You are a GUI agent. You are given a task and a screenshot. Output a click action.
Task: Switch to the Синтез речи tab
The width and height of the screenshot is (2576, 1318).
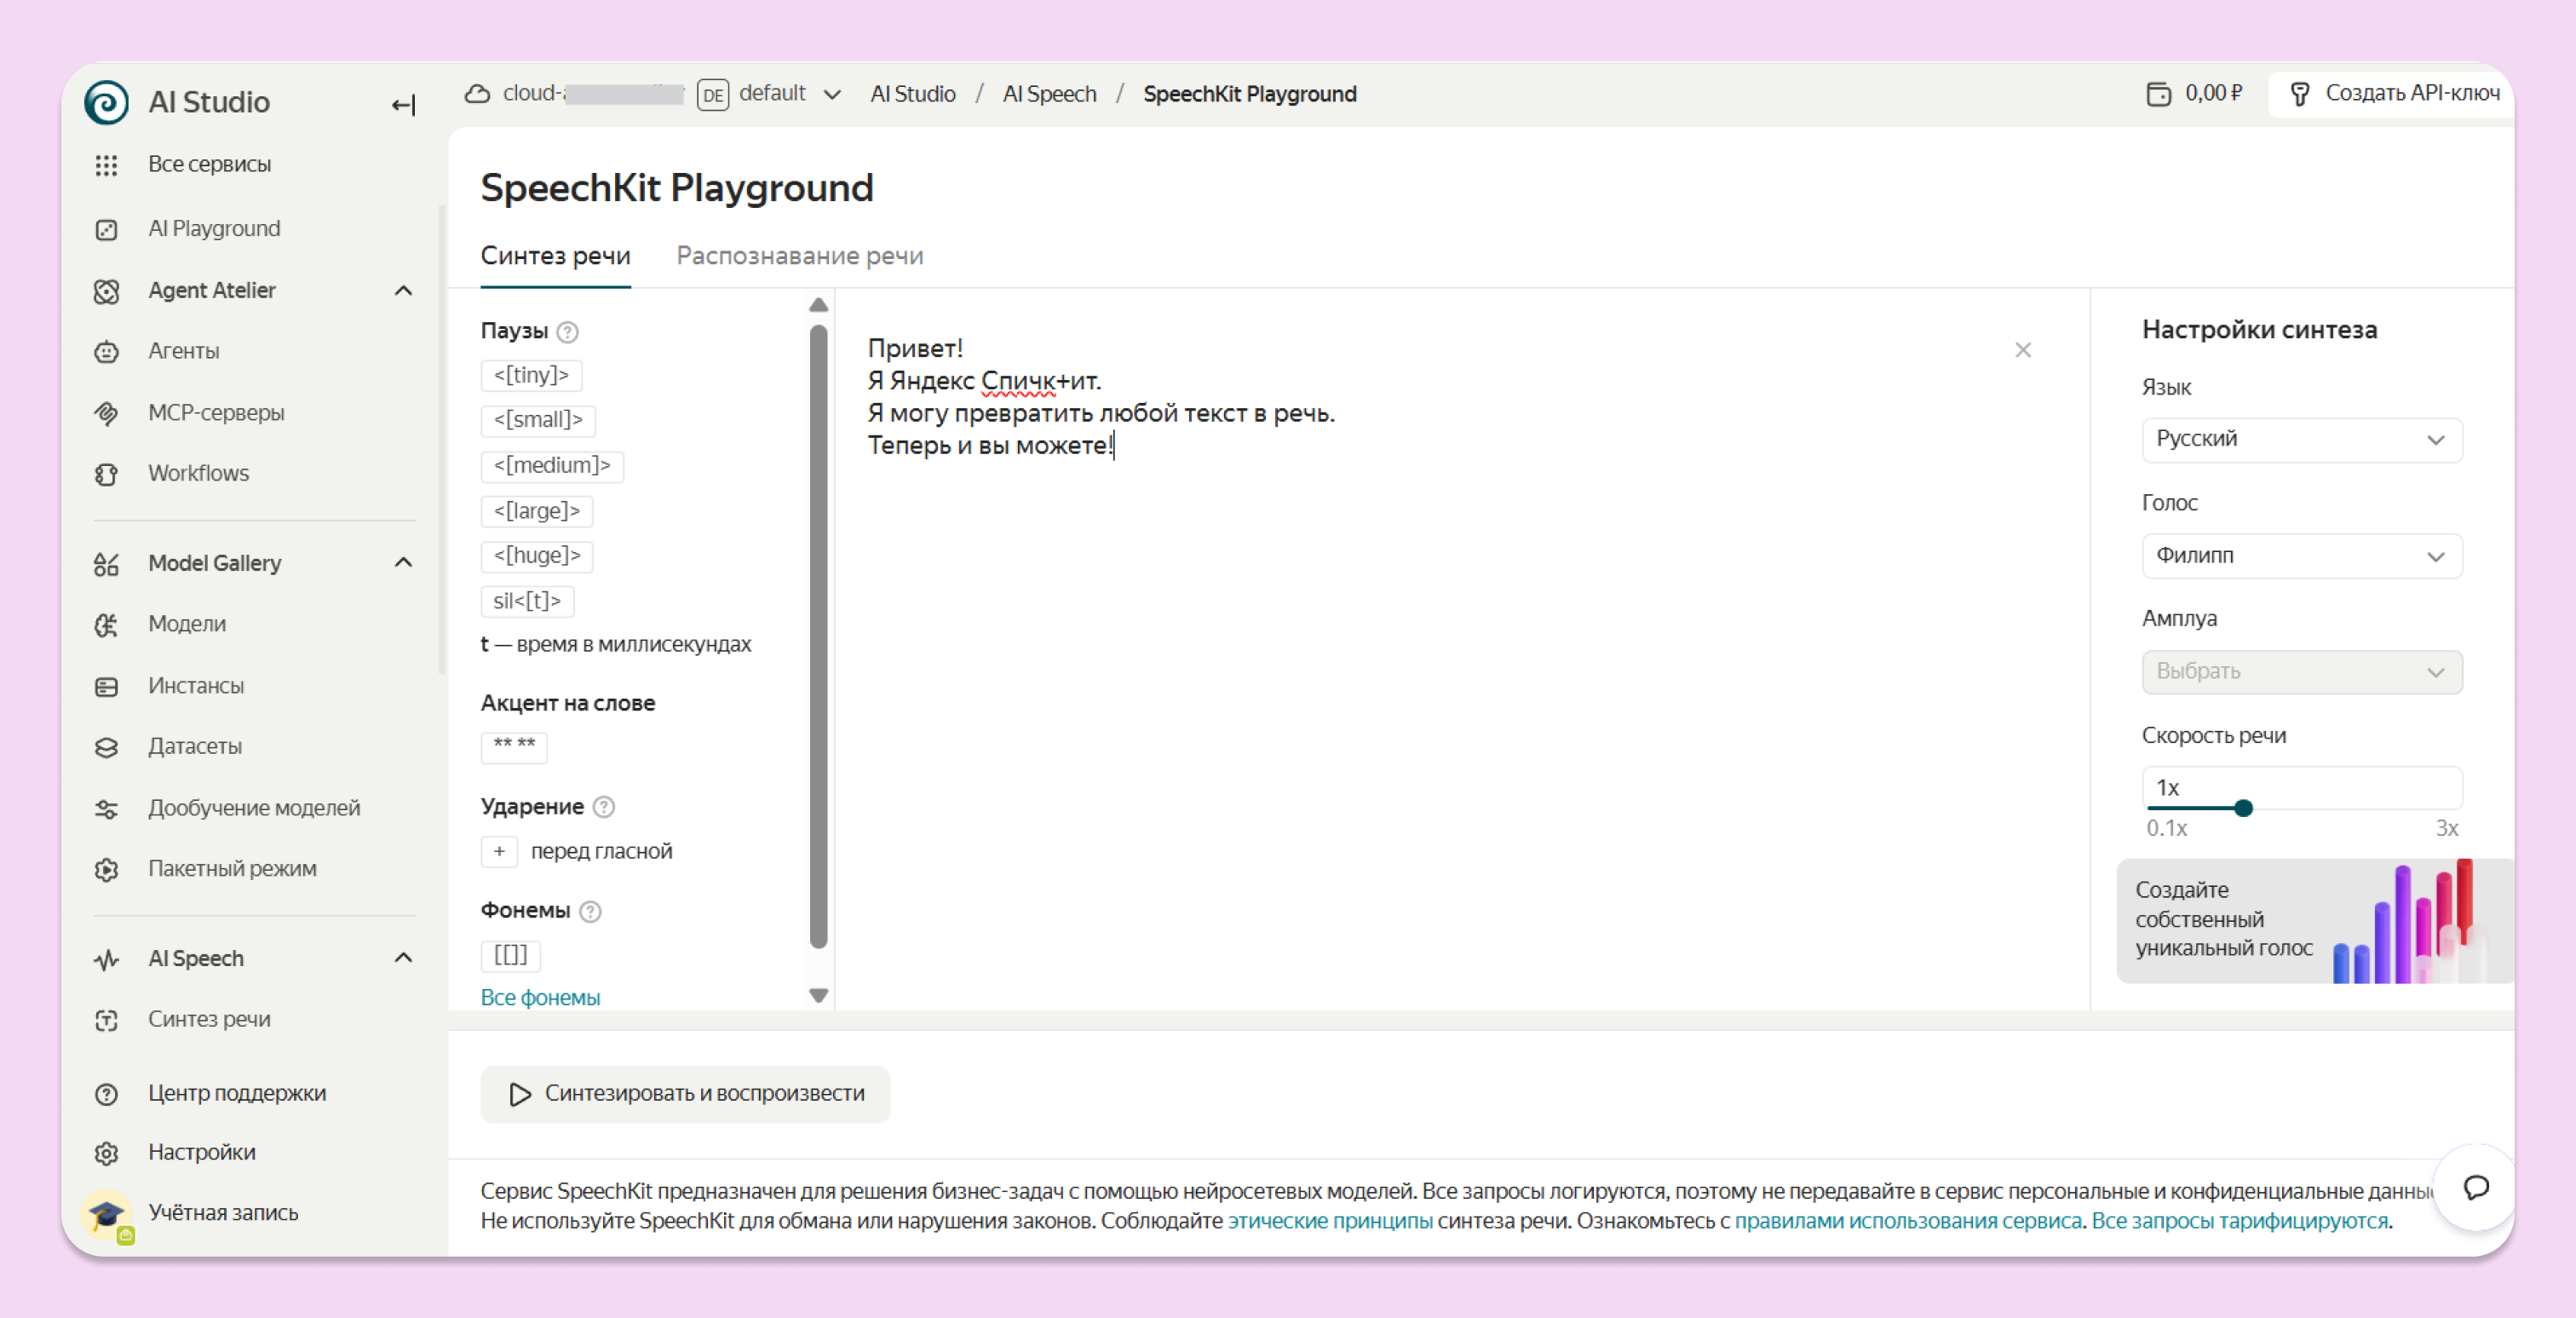tap(555, 256)
